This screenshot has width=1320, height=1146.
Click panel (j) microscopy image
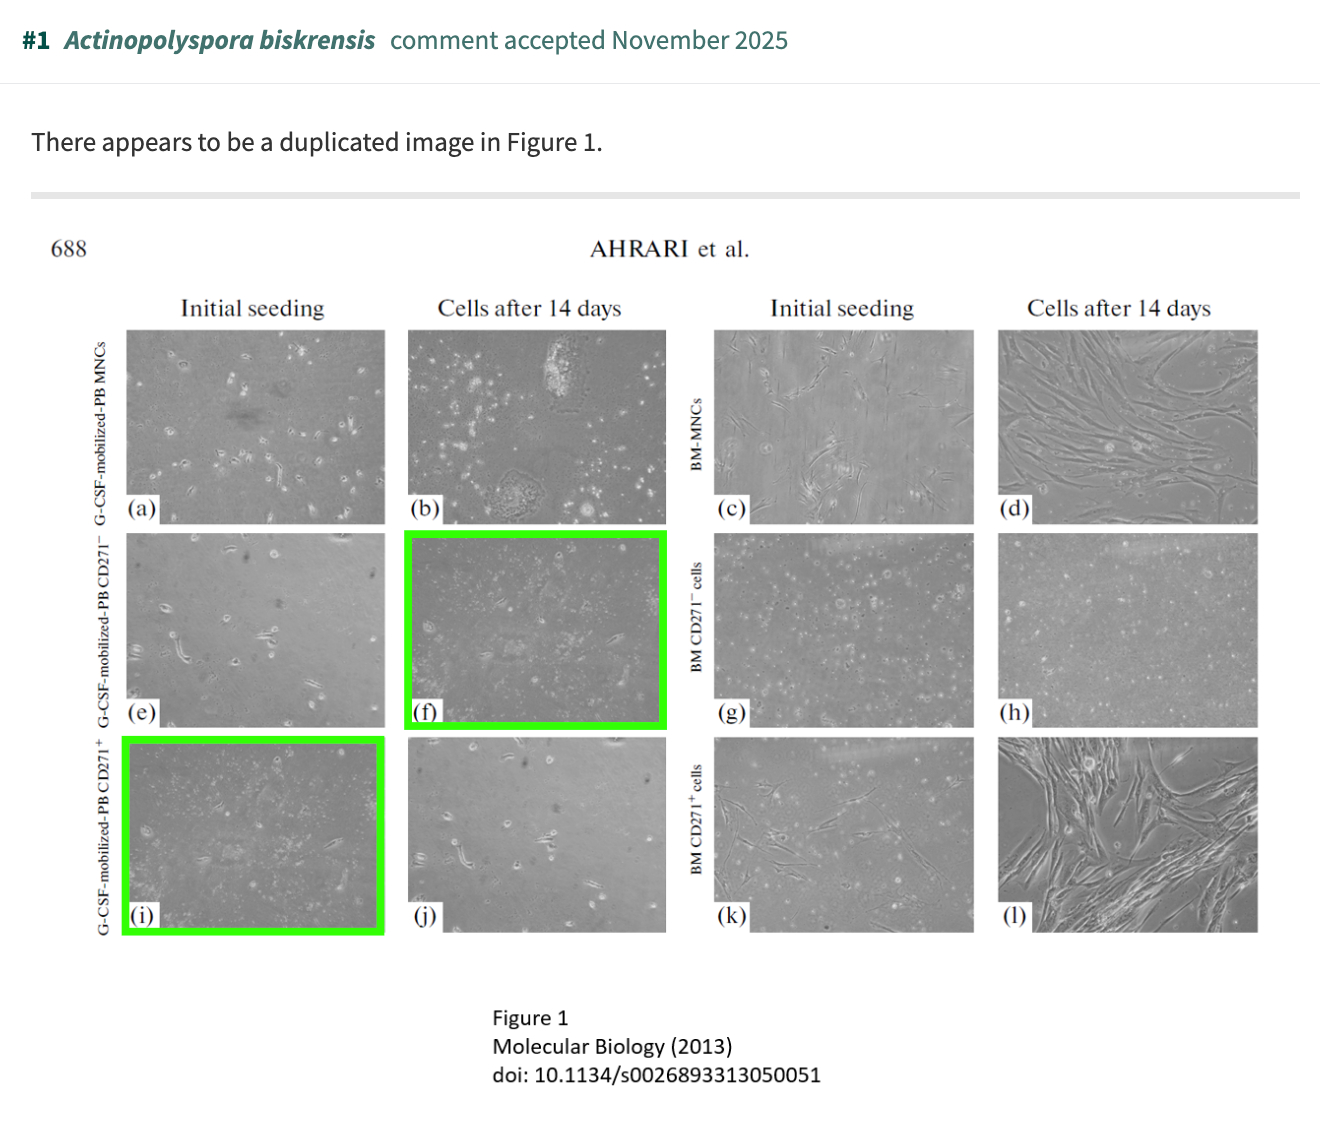click(x=537, y=835)
